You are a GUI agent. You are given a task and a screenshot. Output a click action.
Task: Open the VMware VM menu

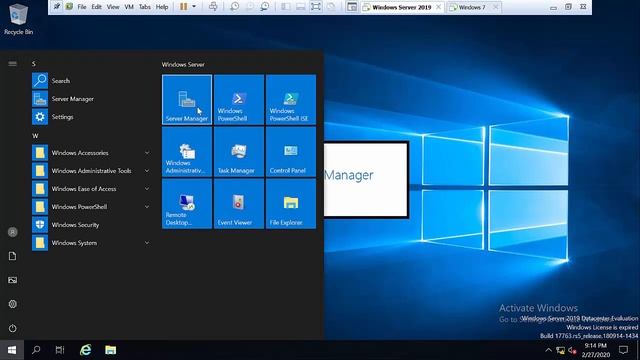click(129, 7)
